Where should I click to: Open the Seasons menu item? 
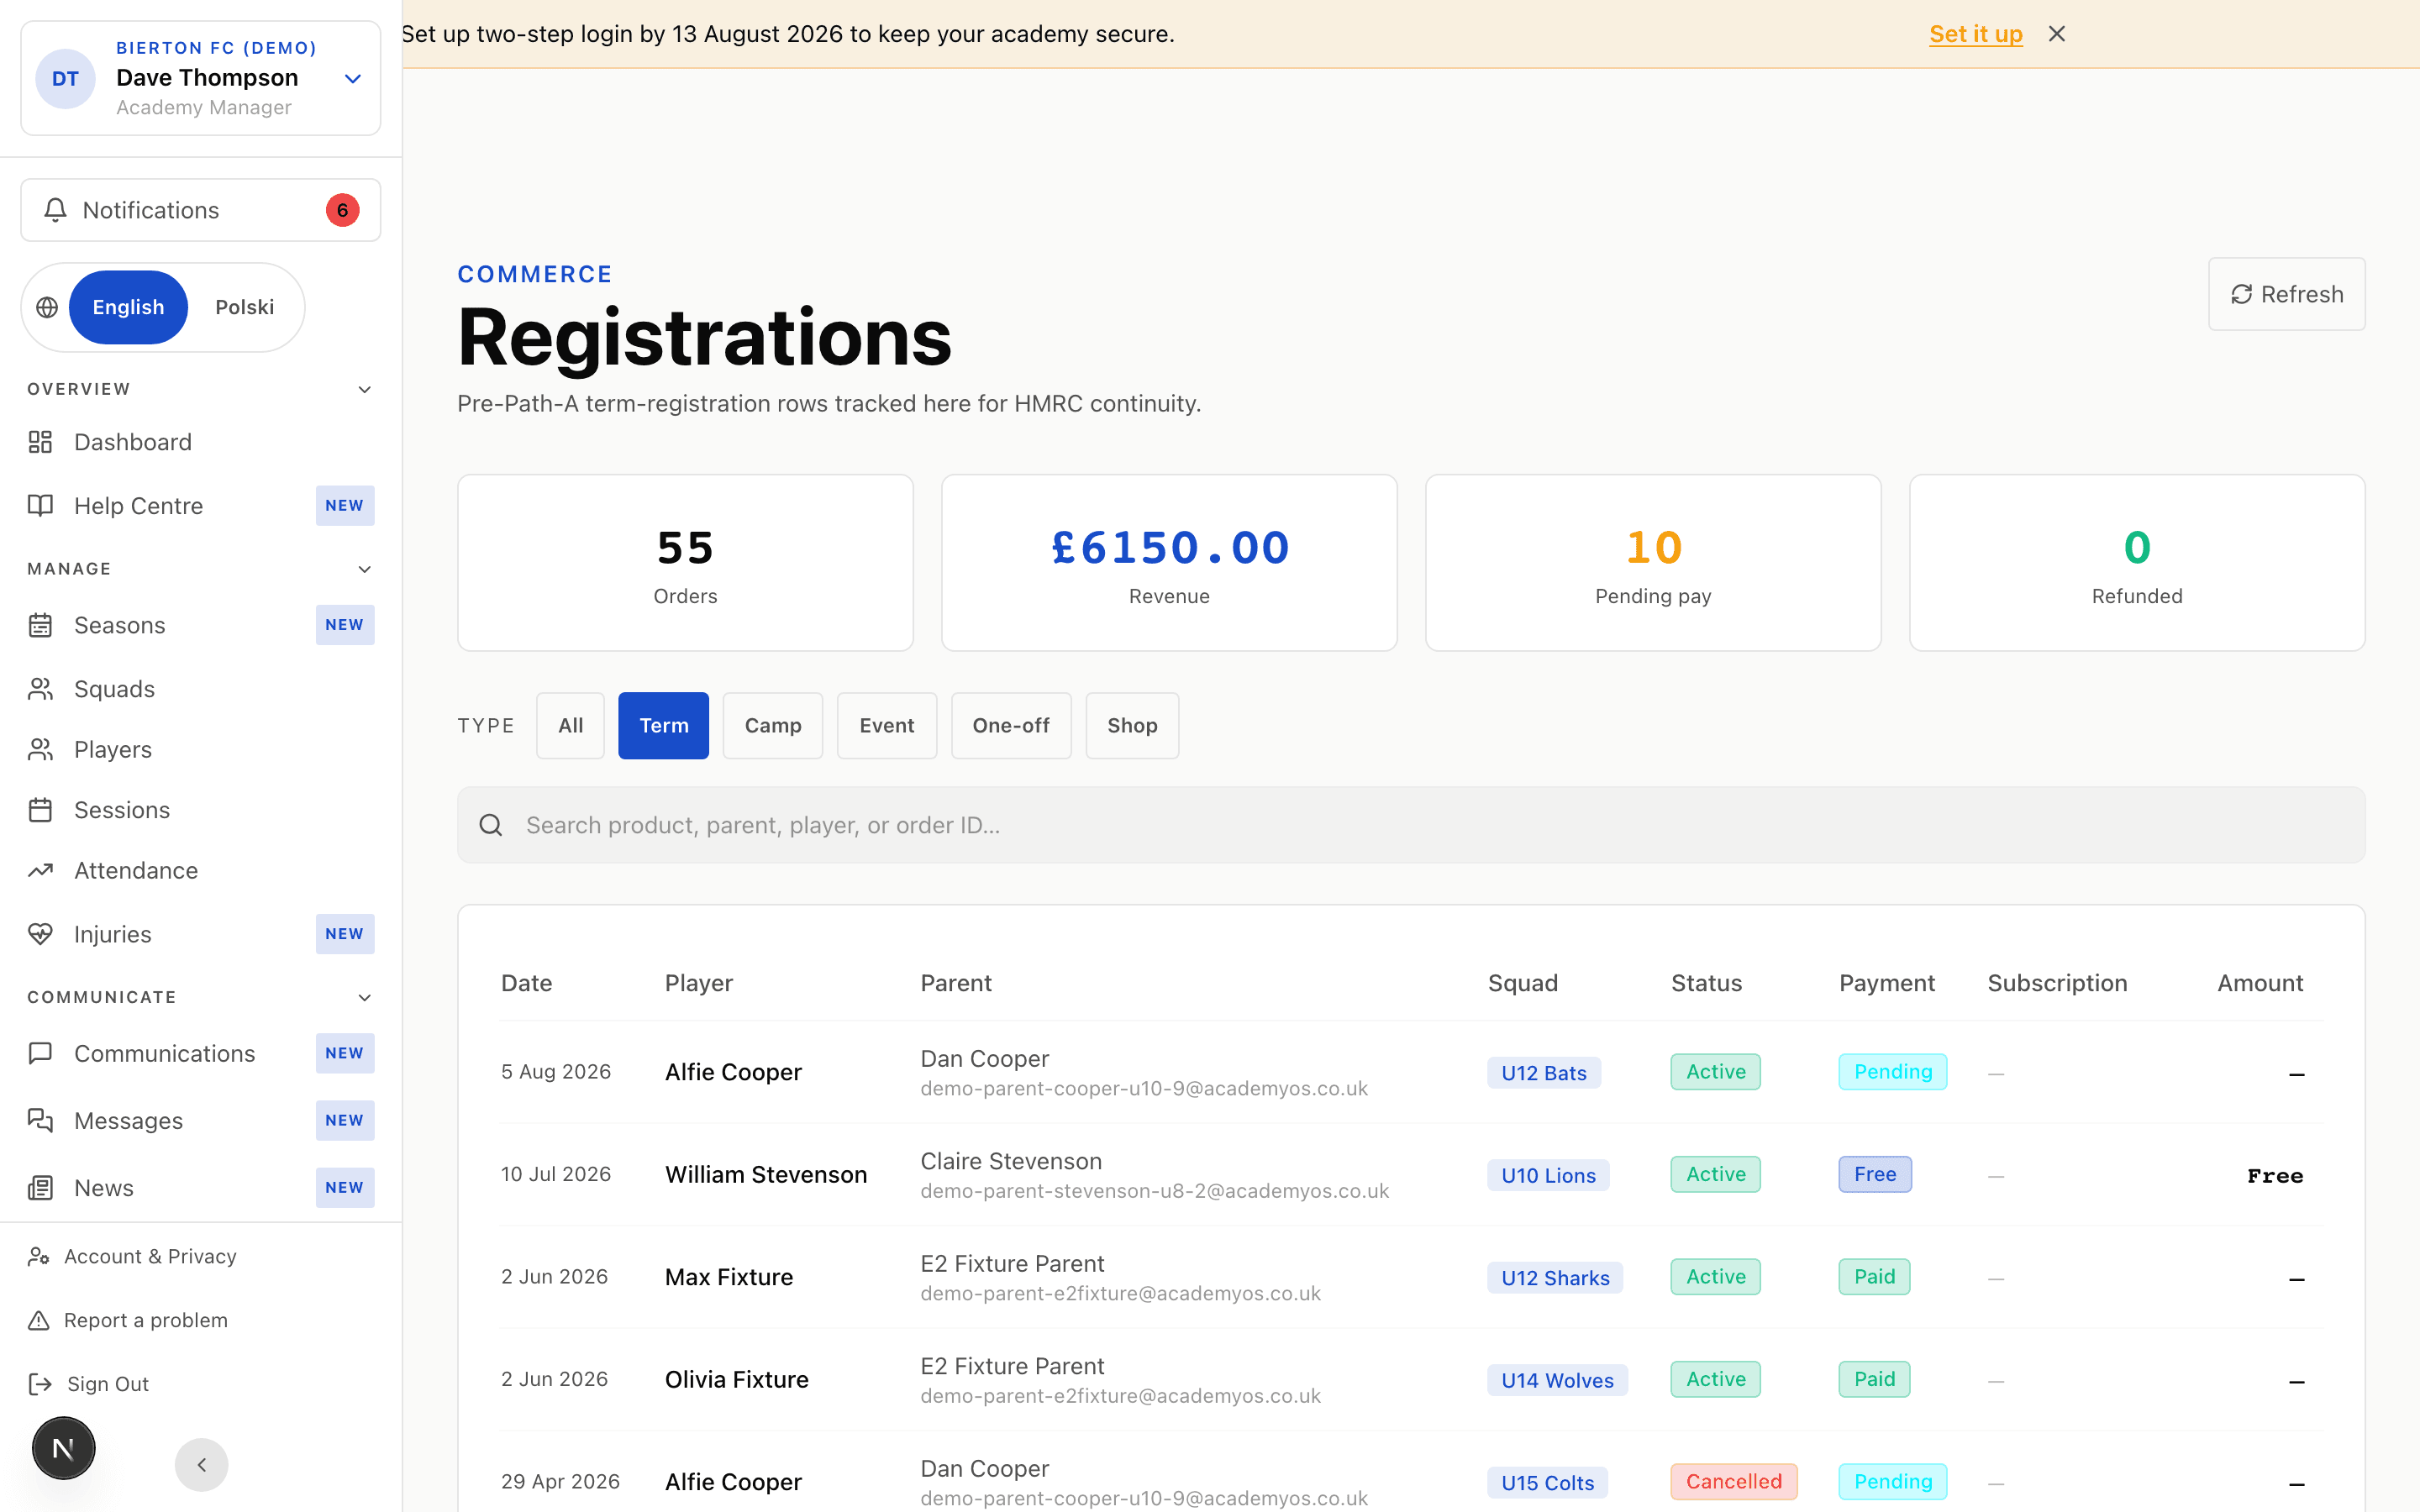click(x=200, y=625)
